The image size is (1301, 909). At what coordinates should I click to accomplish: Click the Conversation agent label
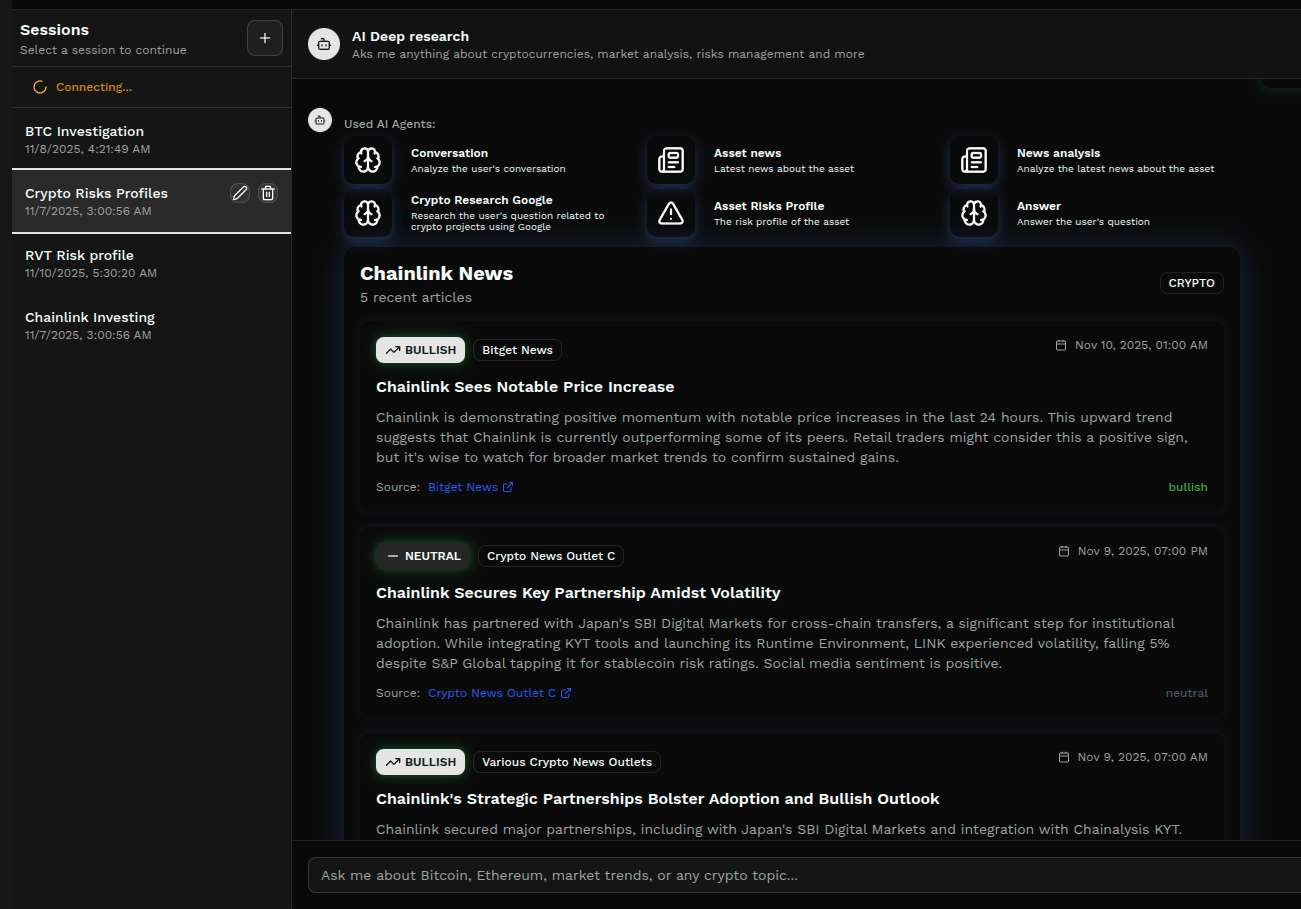[x=449, y=153]
